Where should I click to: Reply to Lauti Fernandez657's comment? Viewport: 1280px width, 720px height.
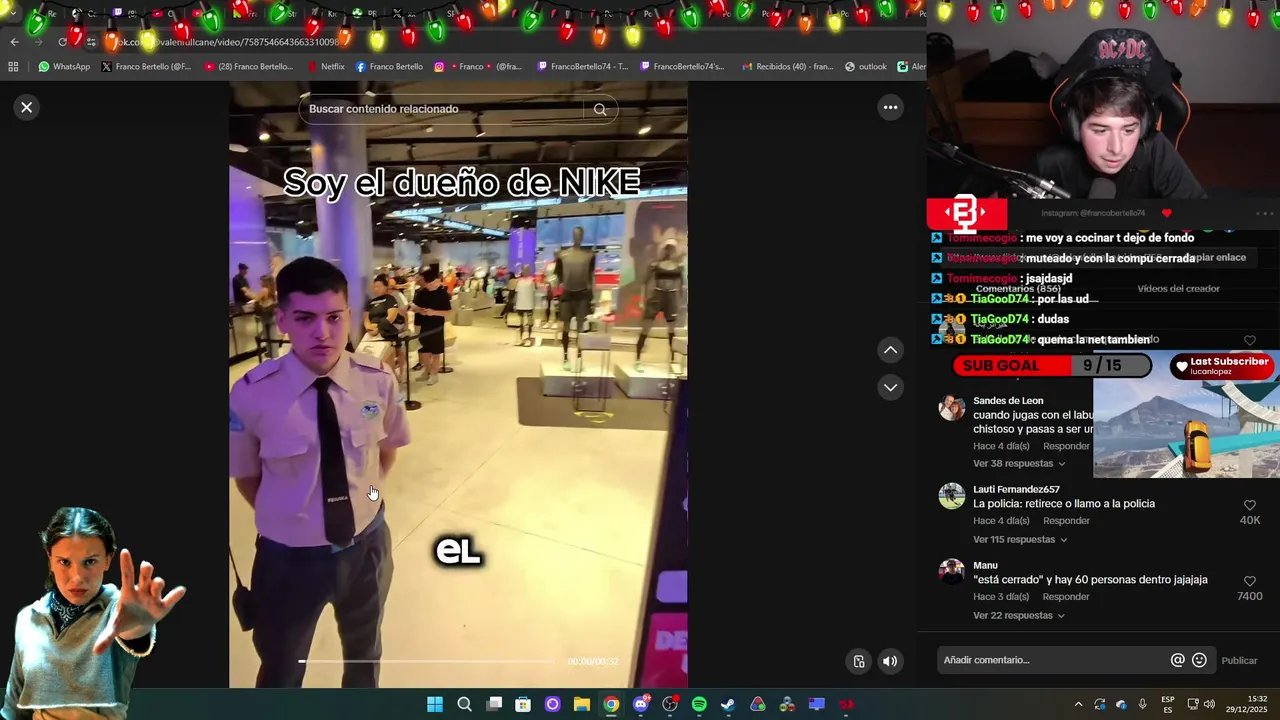click(1066, 521)
